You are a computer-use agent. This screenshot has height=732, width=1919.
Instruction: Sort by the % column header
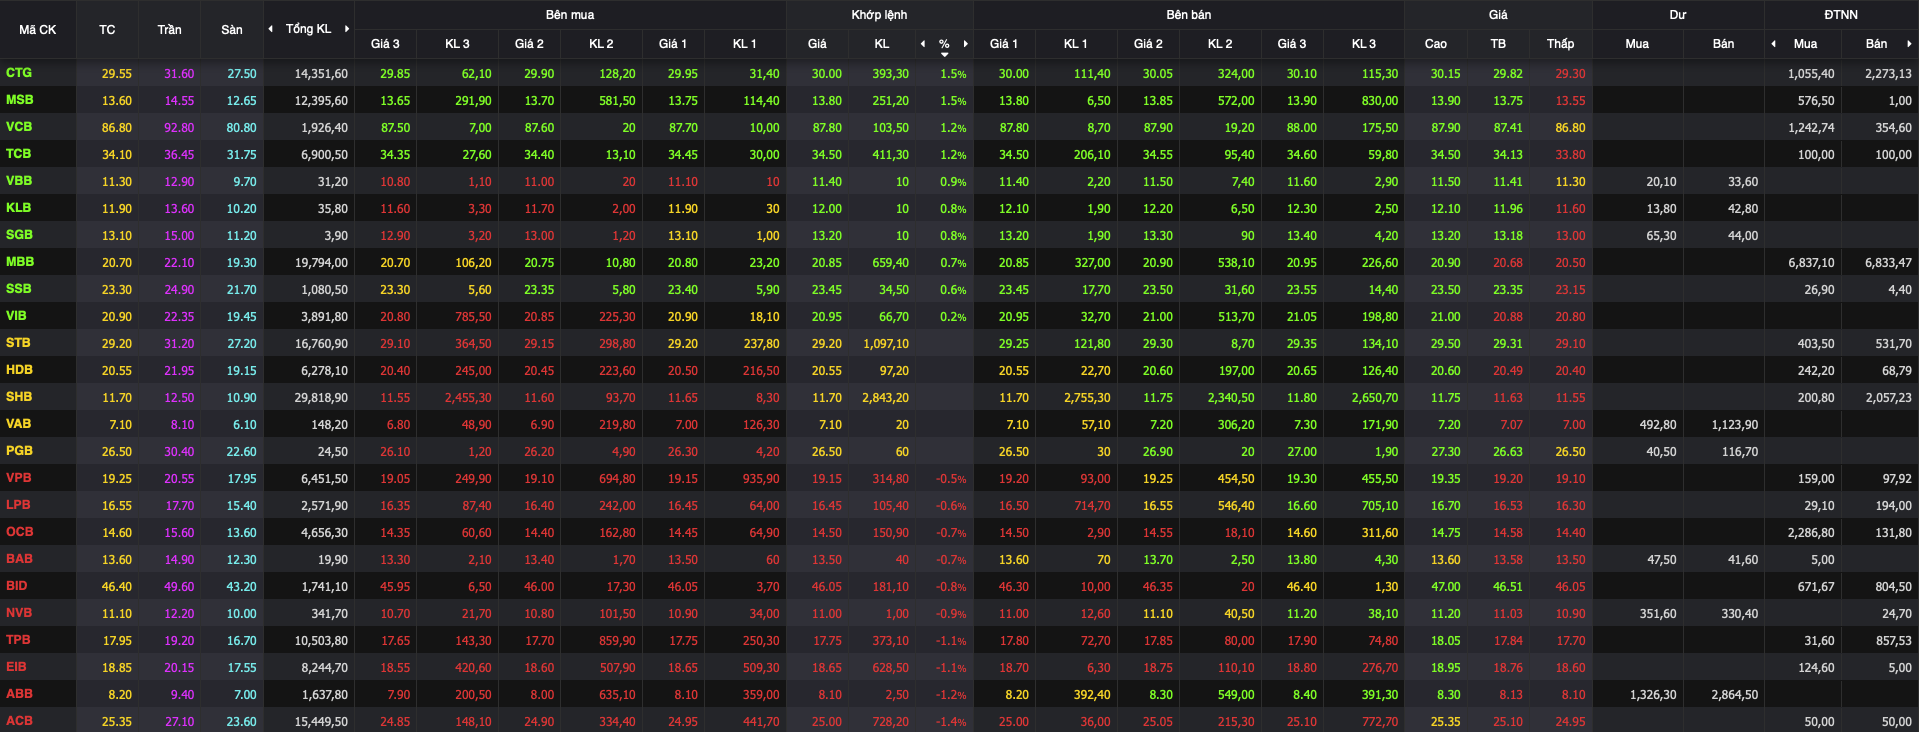944,44
